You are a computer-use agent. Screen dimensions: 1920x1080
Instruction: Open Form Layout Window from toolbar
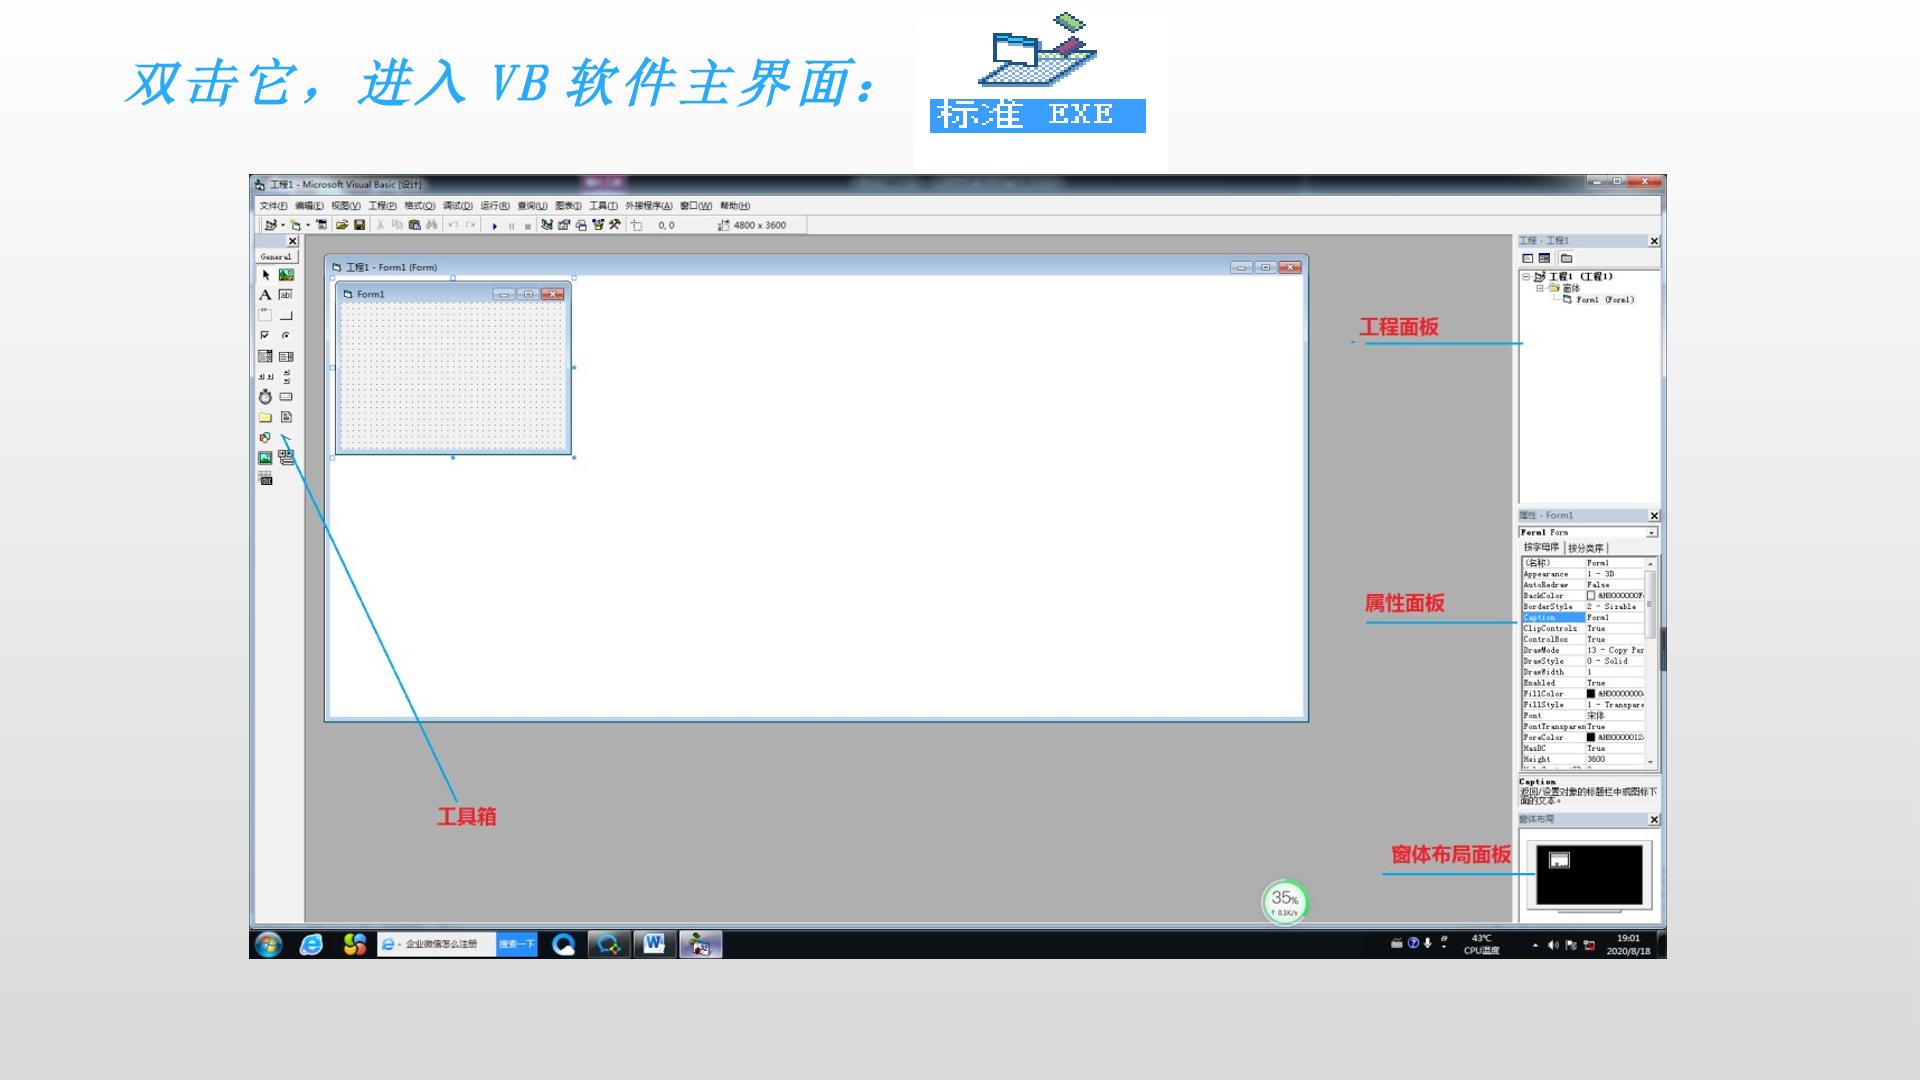[581, 225]
